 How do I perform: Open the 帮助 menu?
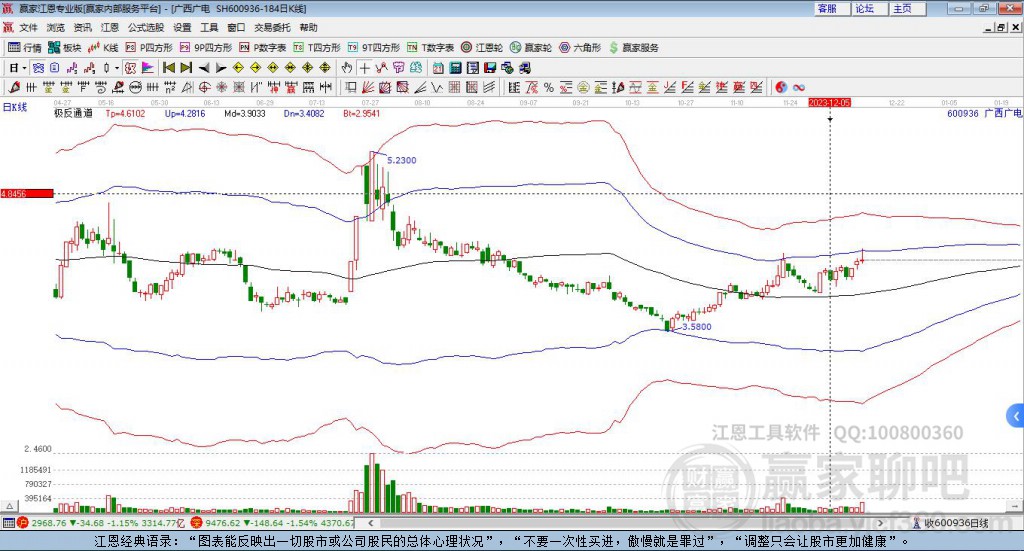click(308, 27)
